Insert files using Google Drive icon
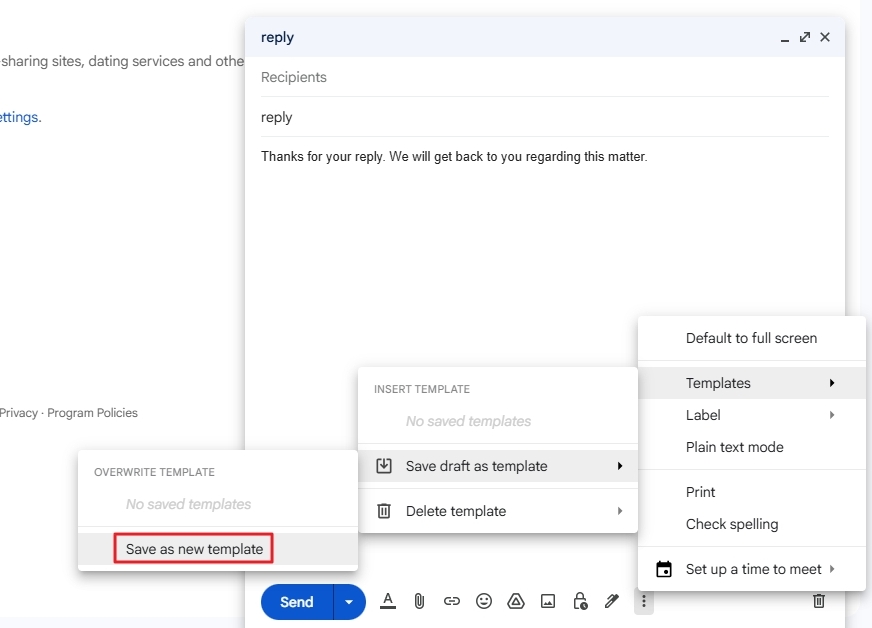The height and width of the screenshot is (628, 872). pyautogui.click(x=516, y=601)
